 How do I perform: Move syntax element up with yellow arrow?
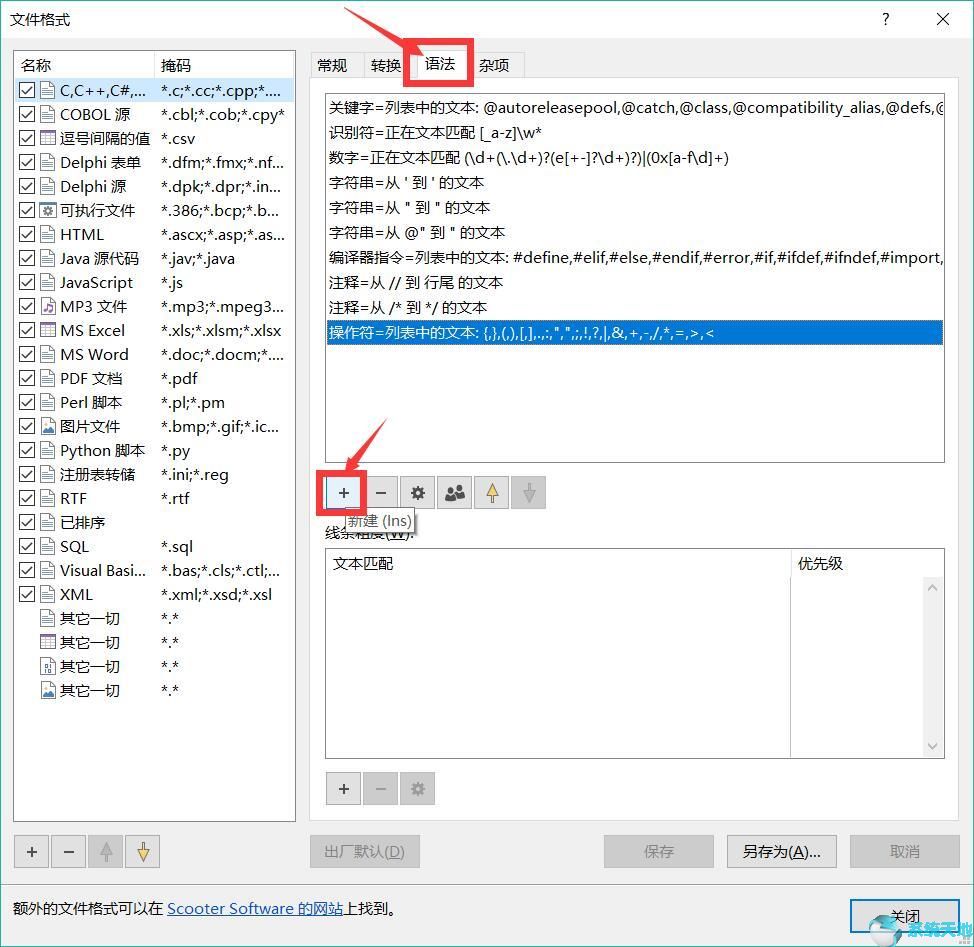[492, 493]
